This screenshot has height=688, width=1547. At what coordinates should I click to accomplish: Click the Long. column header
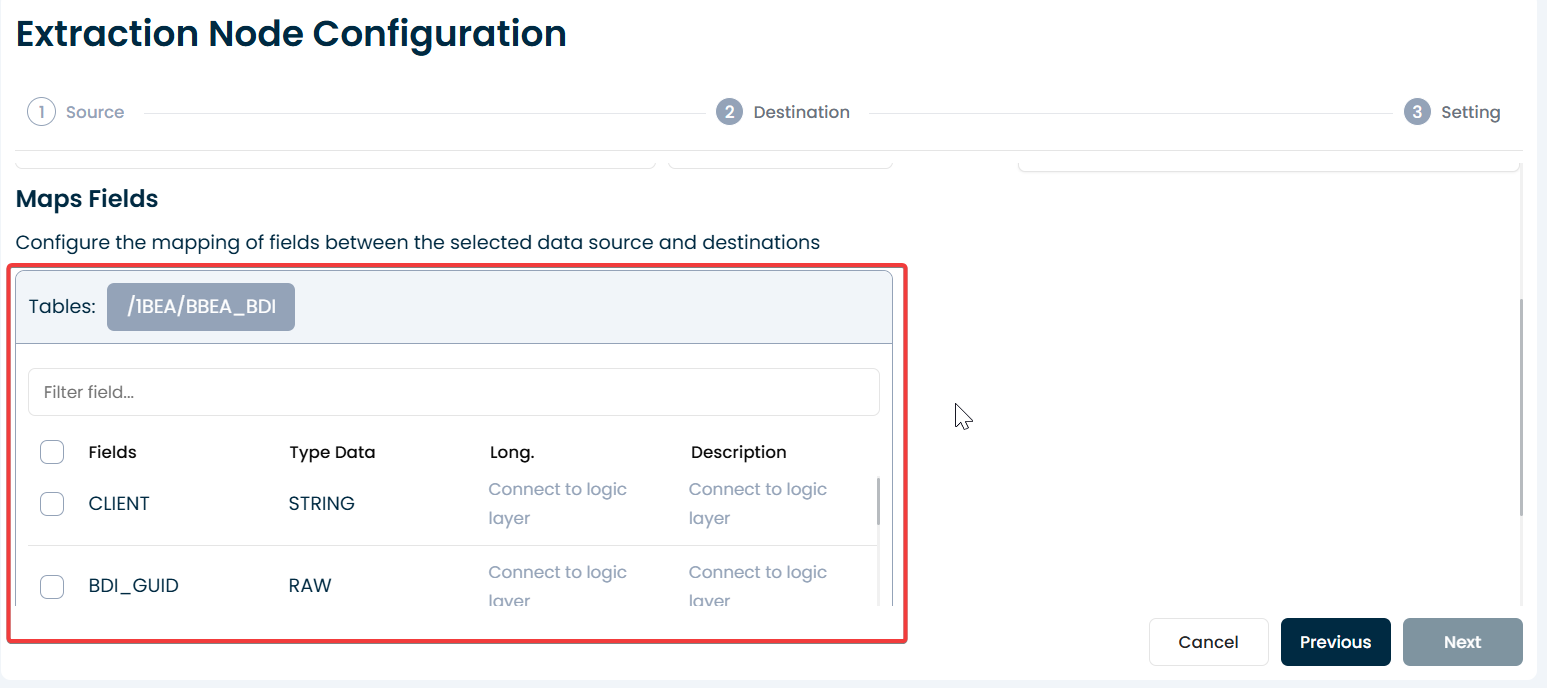pyautogui.click(x=512, y=452)
